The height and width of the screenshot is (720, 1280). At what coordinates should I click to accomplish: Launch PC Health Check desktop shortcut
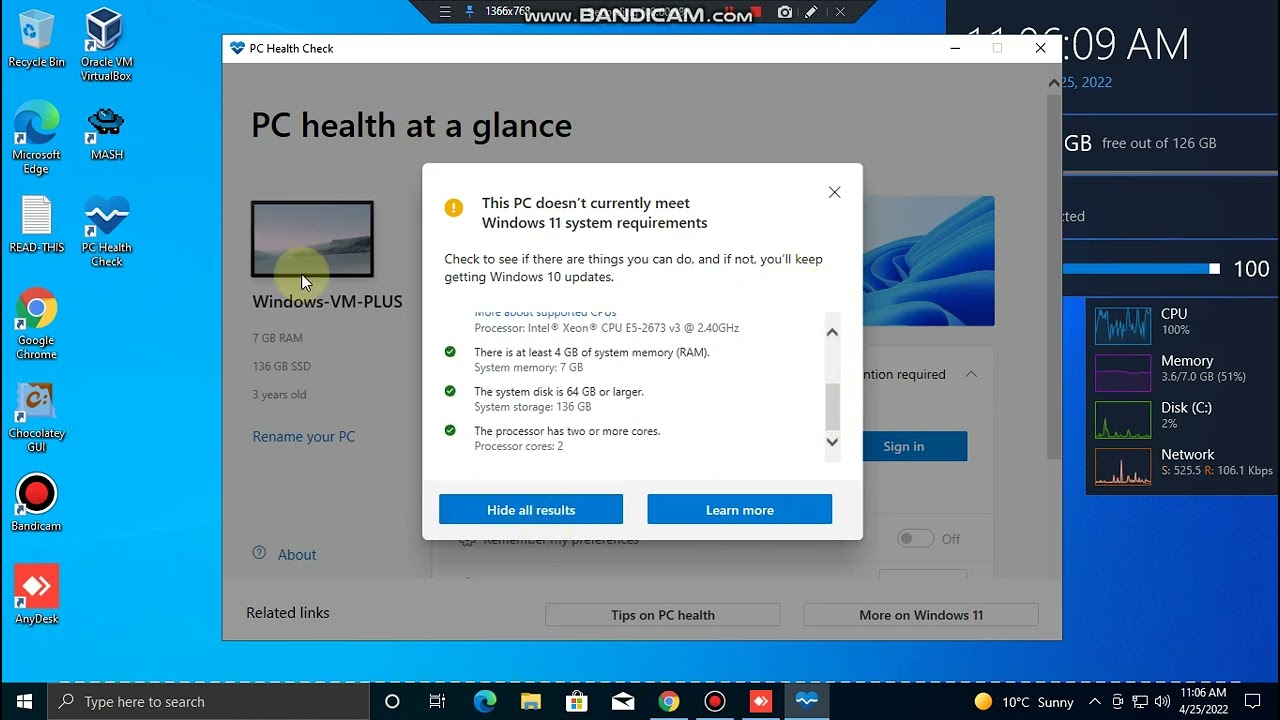pyautogui.click(x=106, y=232)
